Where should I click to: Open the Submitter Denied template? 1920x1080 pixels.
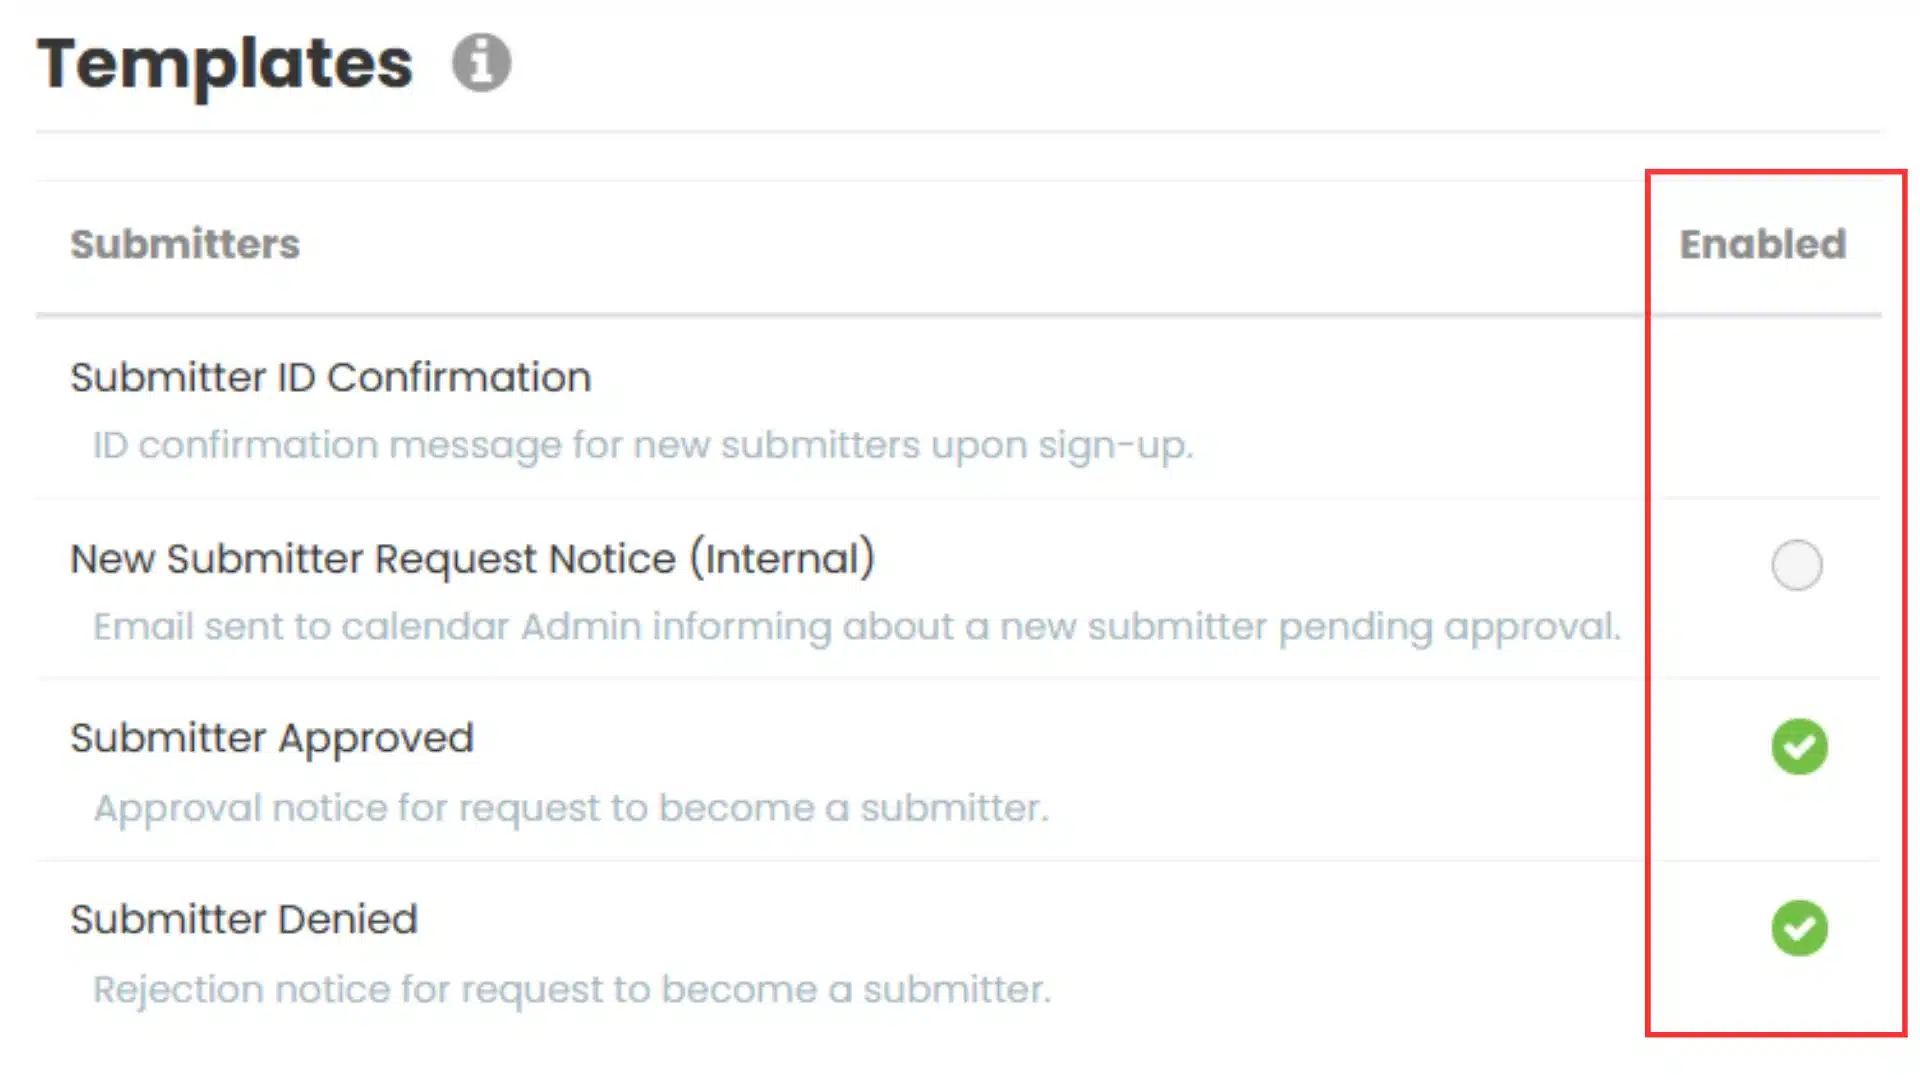coord(243,918)
